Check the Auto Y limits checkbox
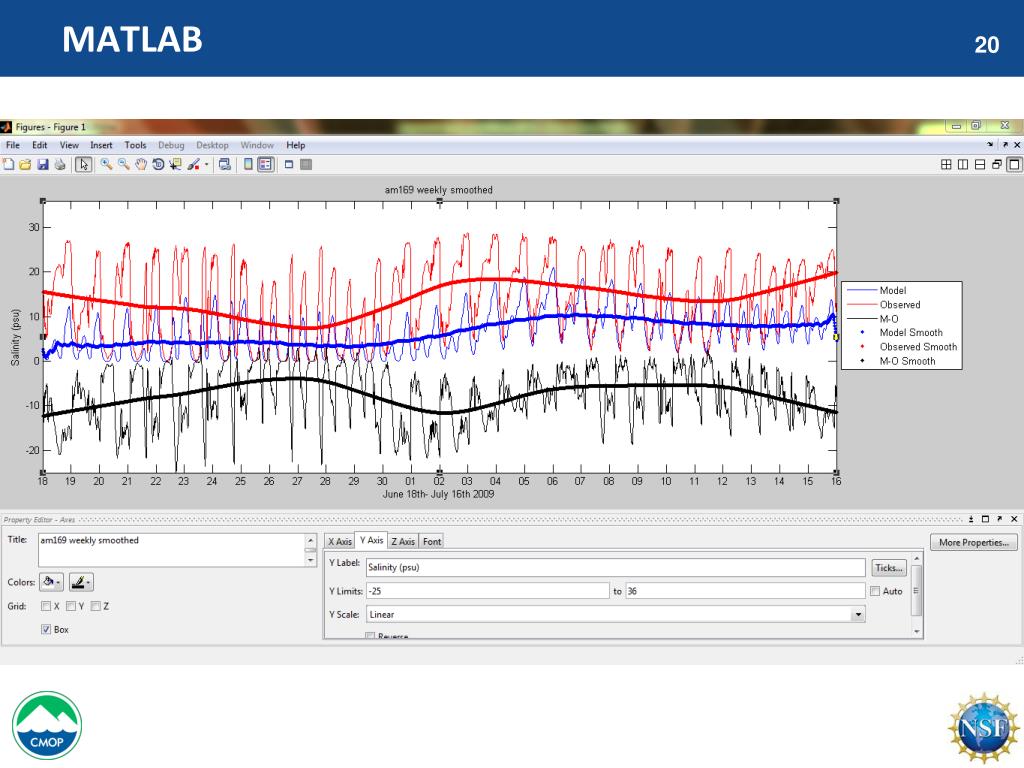The image size is (1024, 768). click(875, 591)
